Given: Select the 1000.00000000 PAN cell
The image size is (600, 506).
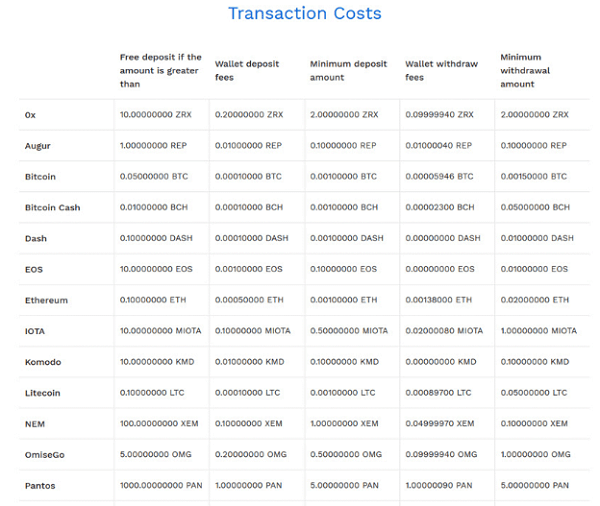Looking at the screenshot, I should point(161,485).
